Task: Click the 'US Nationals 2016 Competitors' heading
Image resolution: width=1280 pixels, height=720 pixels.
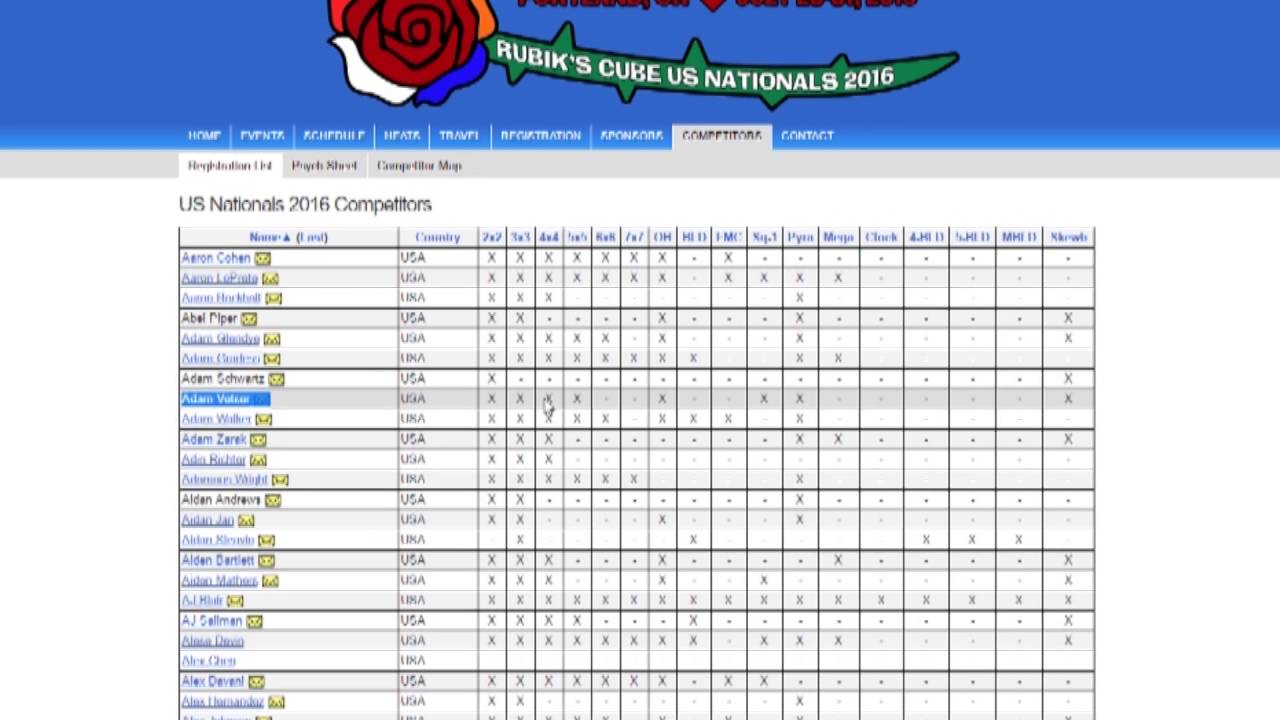Action: coord(305,204)
